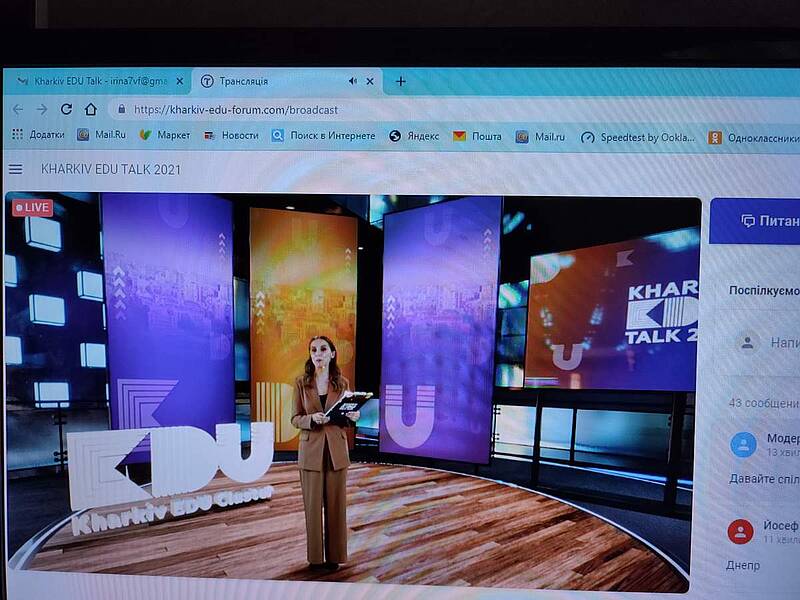The width and height of the screenshot is (800, 600).
Task: Reload the broadcast page
Action: point(66,109)
